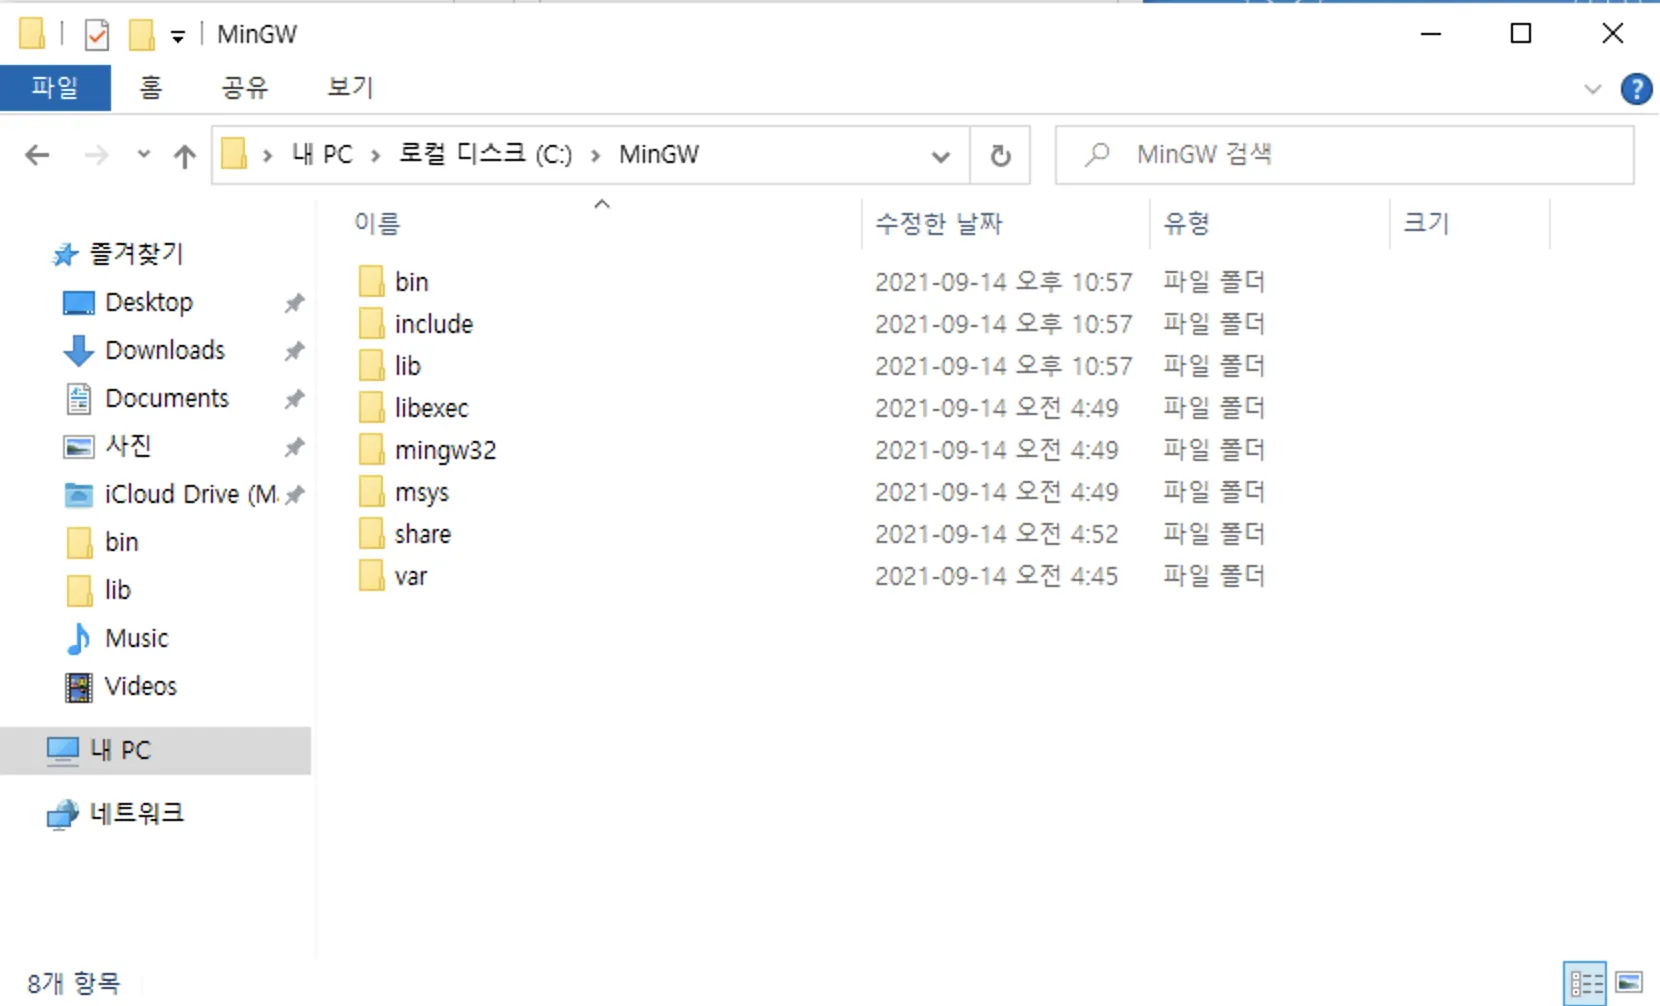The height and width of the screenshot is (1006, 1660).
Task: Go back with the left arrow button
Action: [x=37, y=155]
